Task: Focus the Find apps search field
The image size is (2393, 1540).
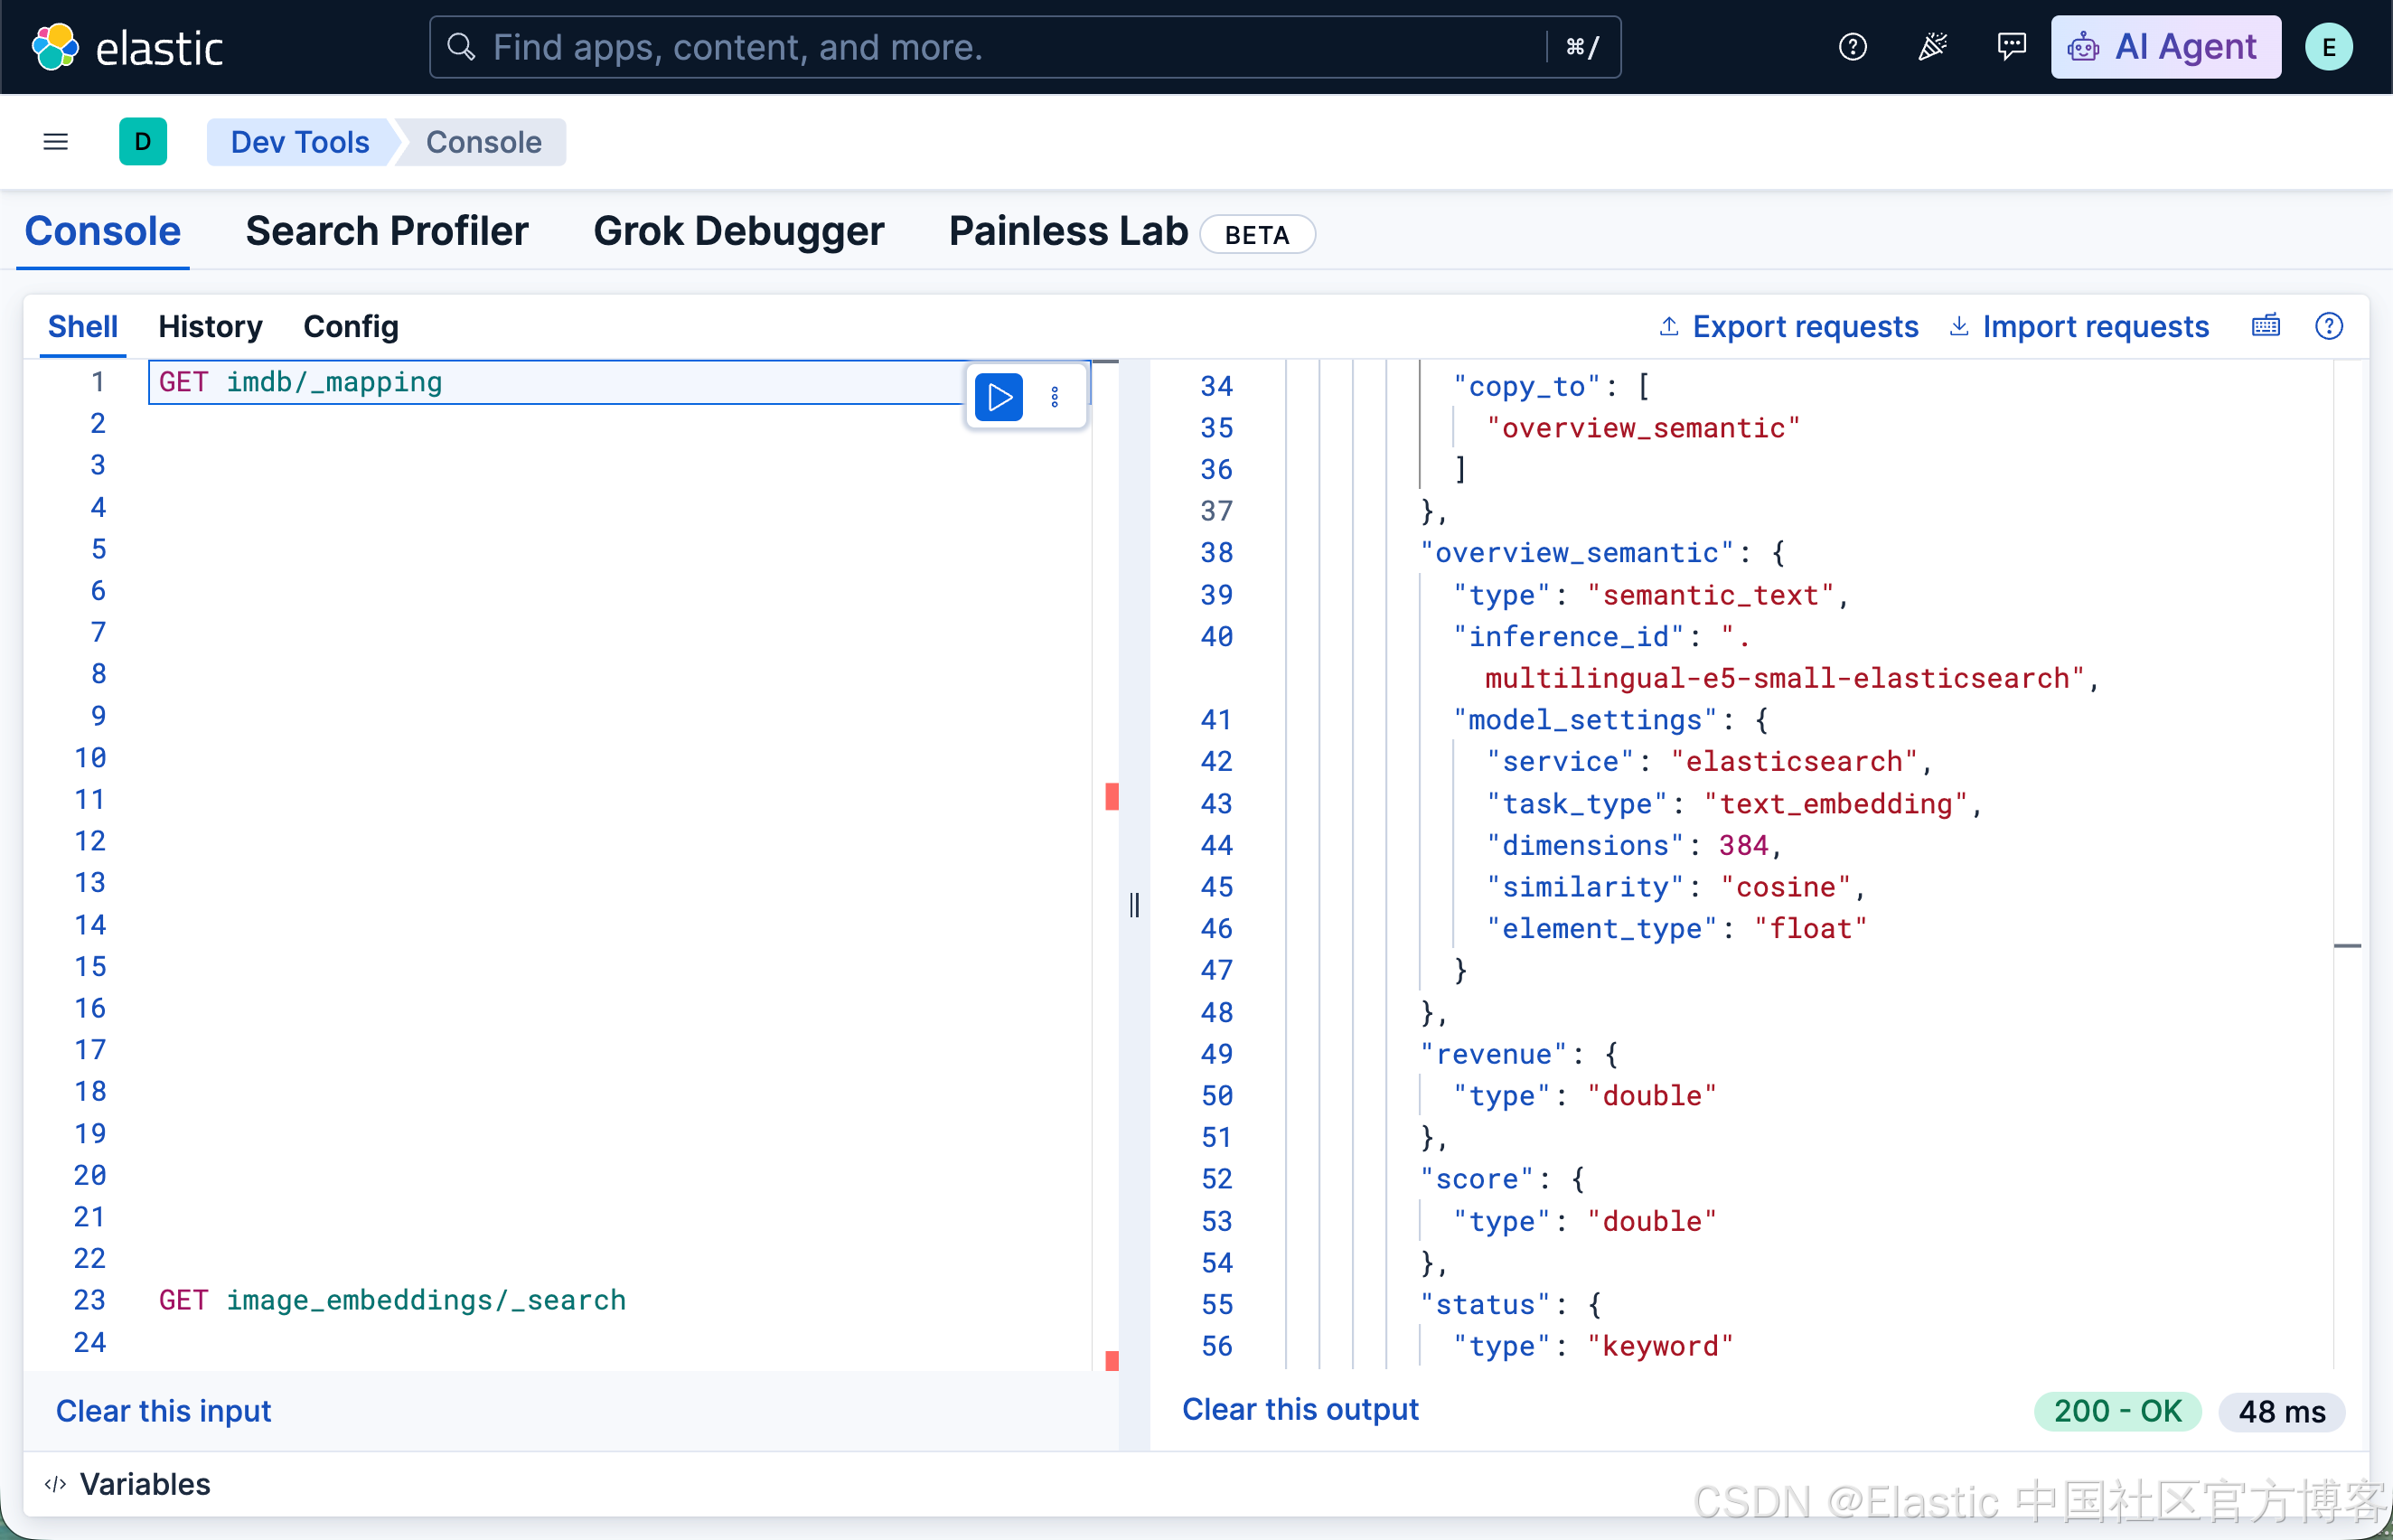Action: click(x=1024, y=47)
